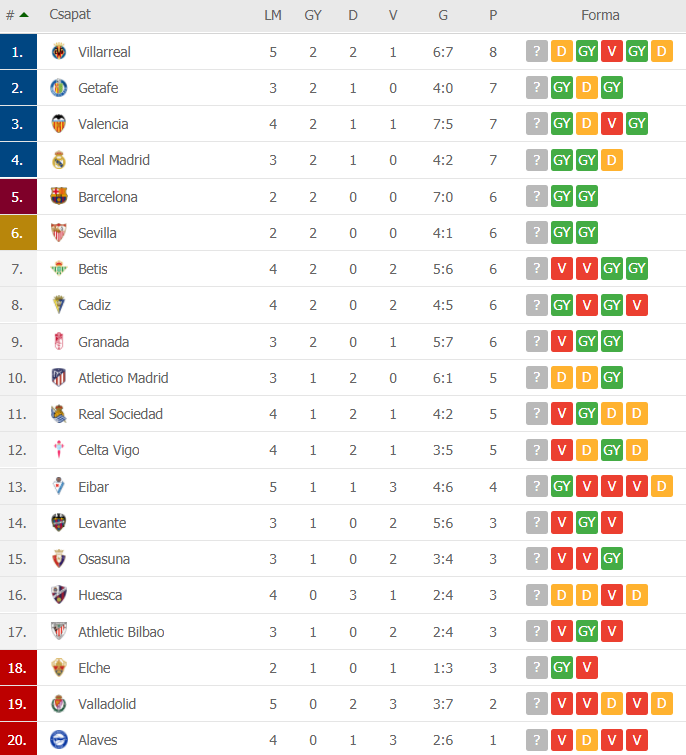
Task: Click the Alaves club crest icon
Action: [x=59, y=740]
